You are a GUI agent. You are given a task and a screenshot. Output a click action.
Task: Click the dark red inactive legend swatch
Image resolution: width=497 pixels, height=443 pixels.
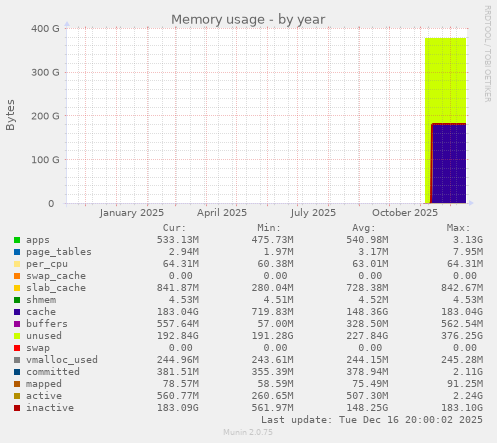click(x=17, y=408)
